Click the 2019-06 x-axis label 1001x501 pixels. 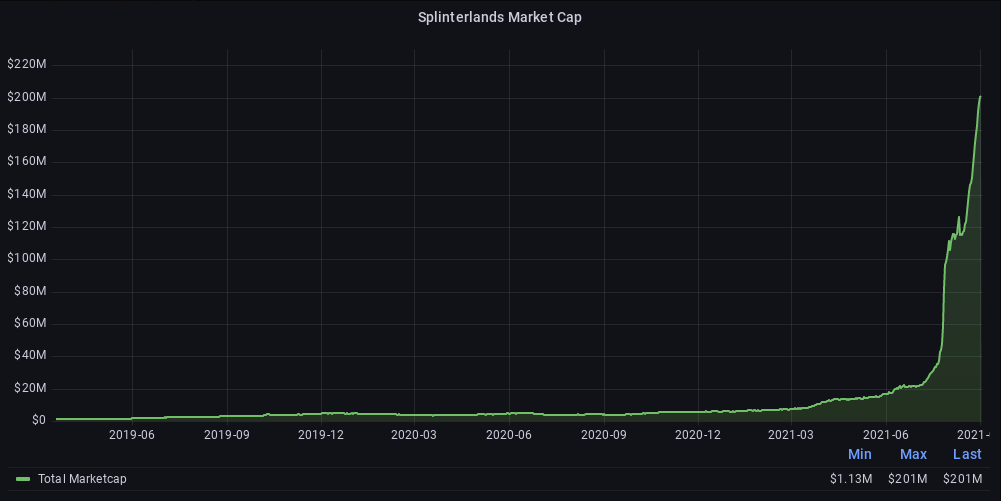point(132,435)
